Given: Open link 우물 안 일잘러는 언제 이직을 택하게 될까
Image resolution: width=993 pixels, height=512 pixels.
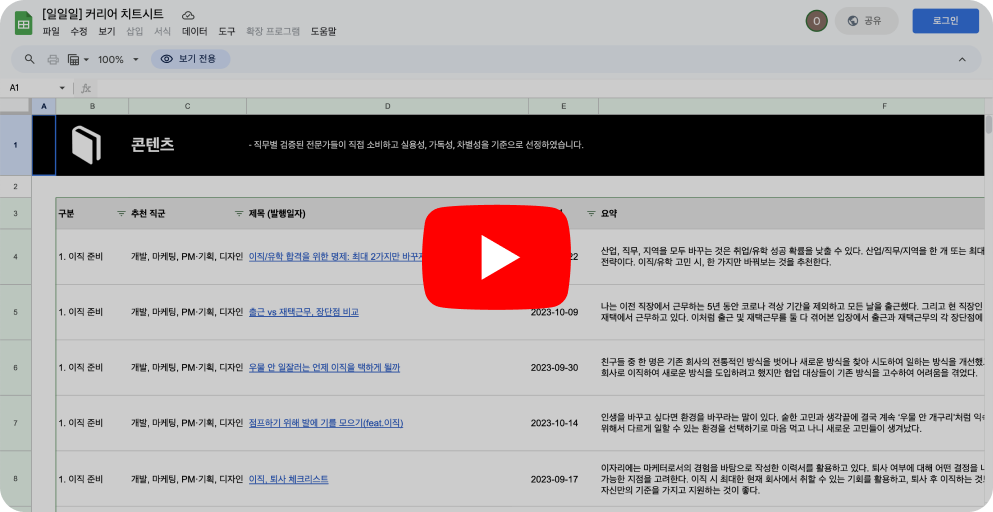Looking at the screenshot, I should (x=324, y=368).
